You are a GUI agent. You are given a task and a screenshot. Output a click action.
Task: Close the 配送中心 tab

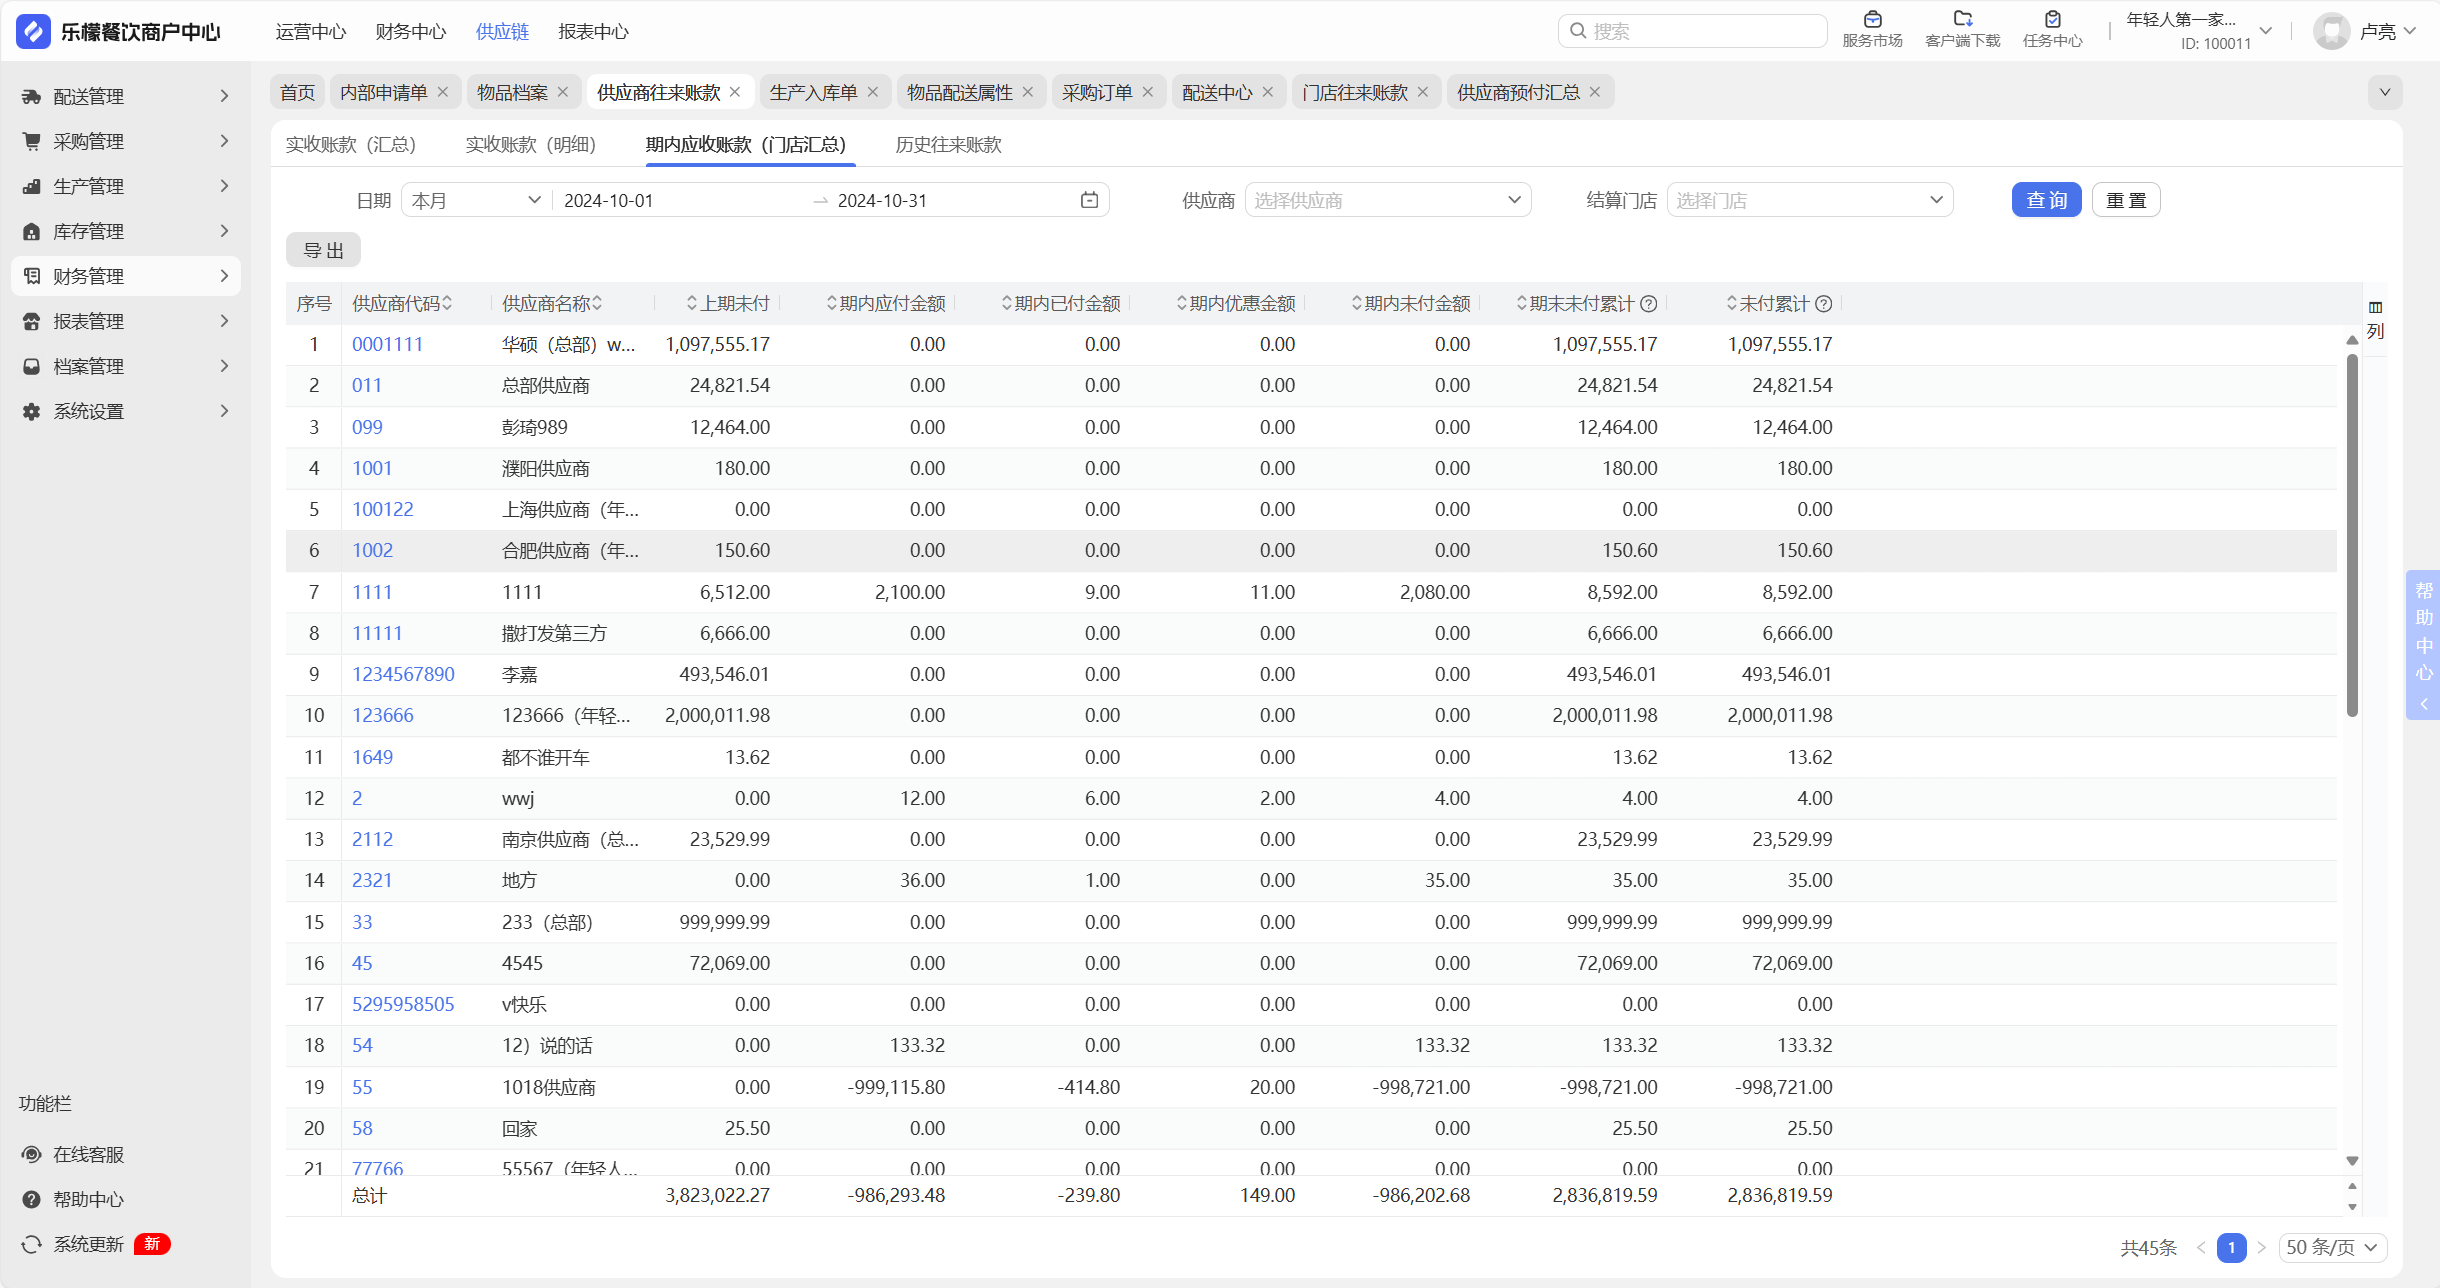pos(1268,92)
